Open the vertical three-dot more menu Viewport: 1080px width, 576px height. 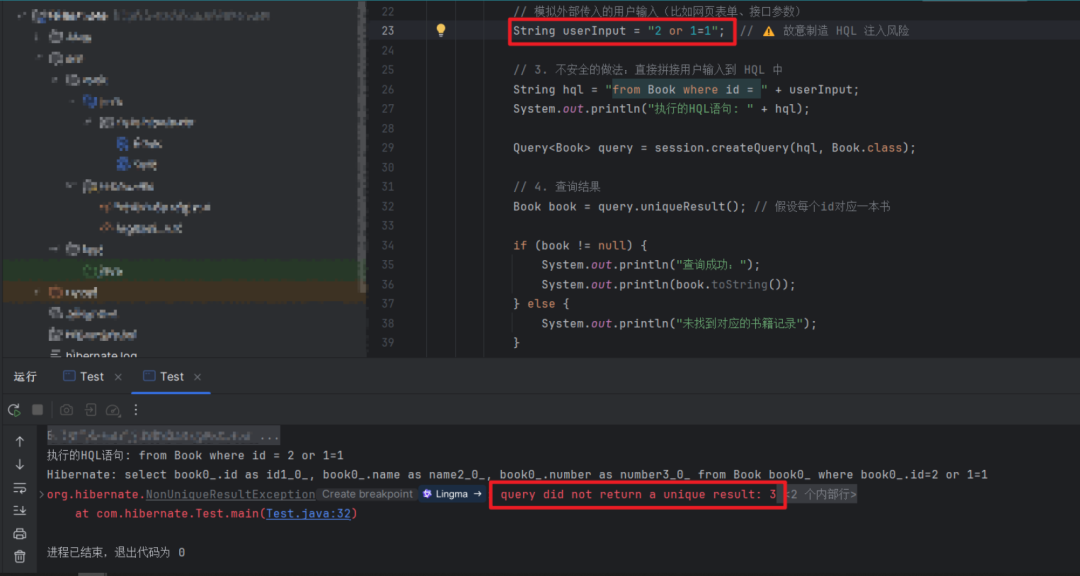tap(136, 410)
